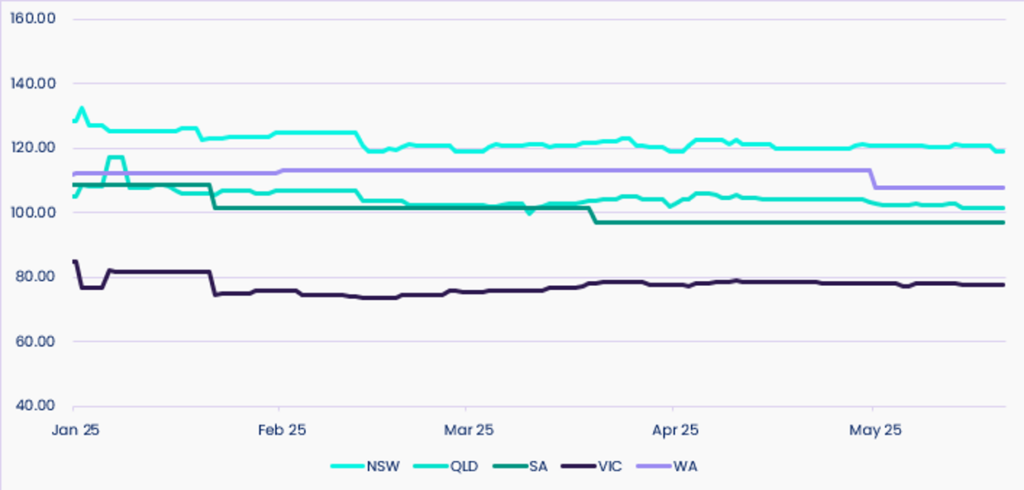Viewport: 1024px width, 490px height.
Task: Select the Apr 25 axis label
Action: click(674, 431)
